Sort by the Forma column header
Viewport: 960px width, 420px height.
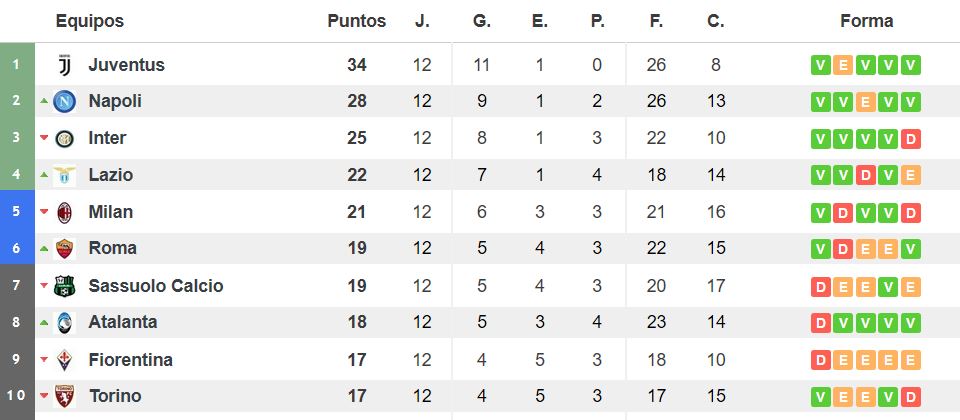click(x=866, y=21)
